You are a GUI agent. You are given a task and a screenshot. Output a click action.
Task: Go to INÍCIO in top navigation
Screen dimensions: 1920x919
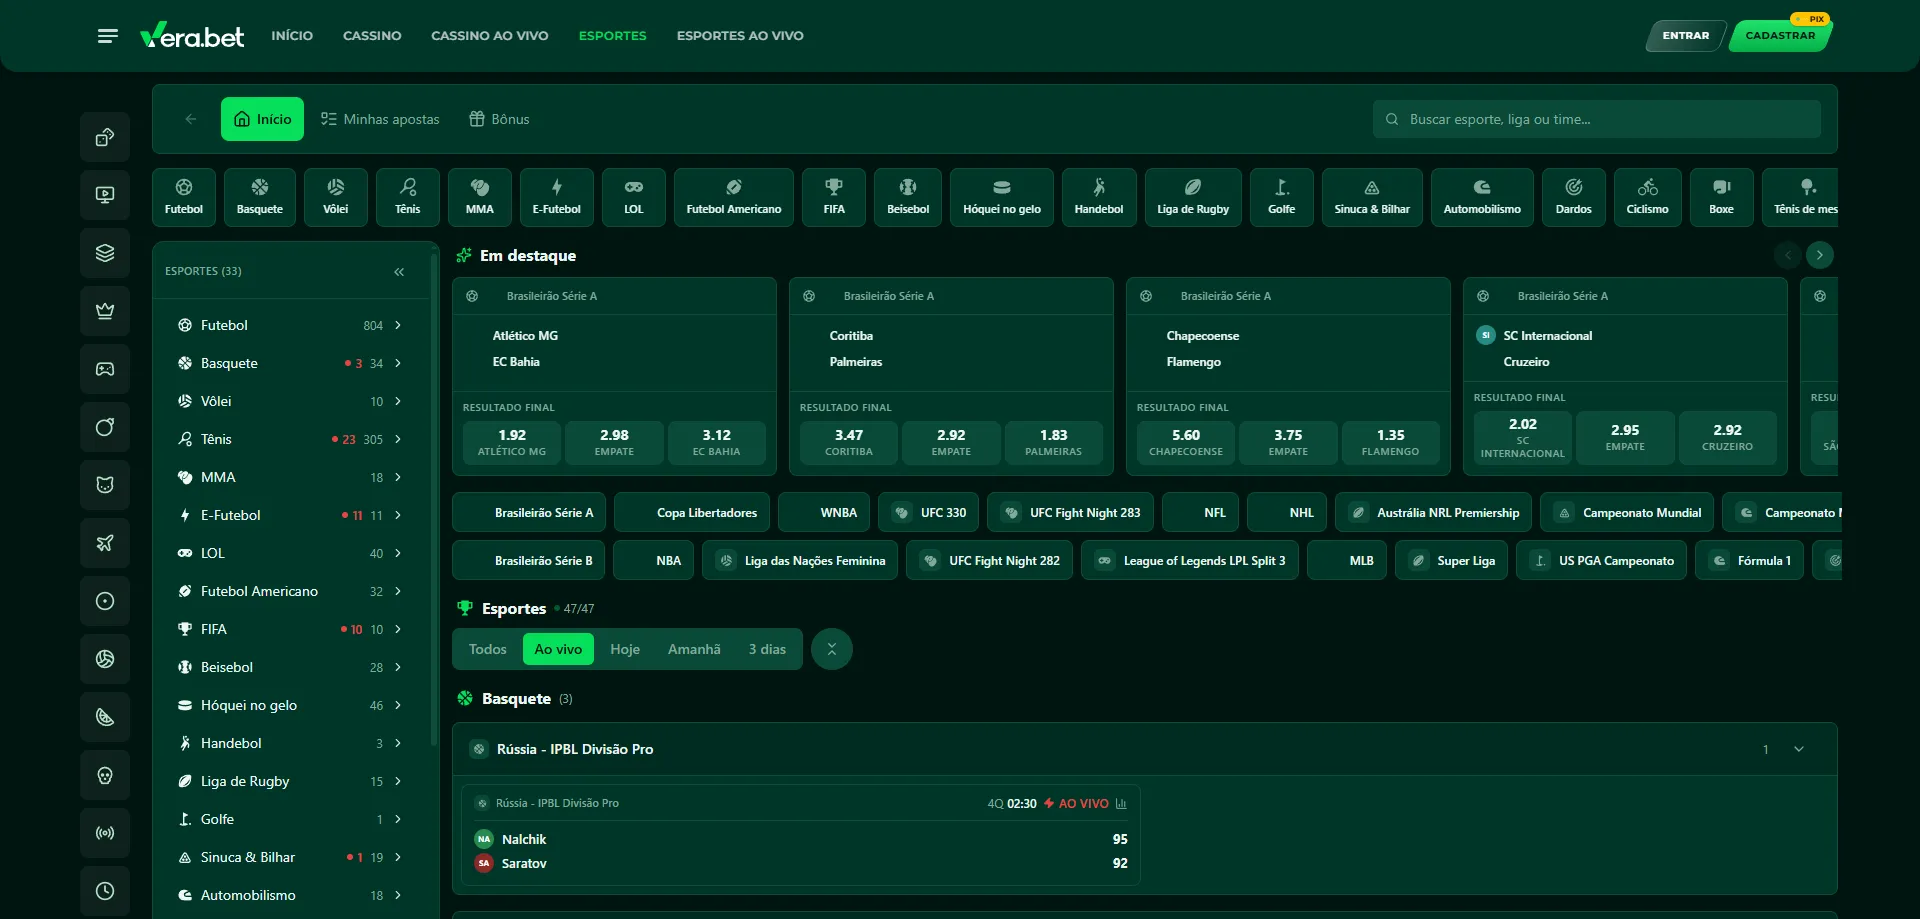[292, 36]
